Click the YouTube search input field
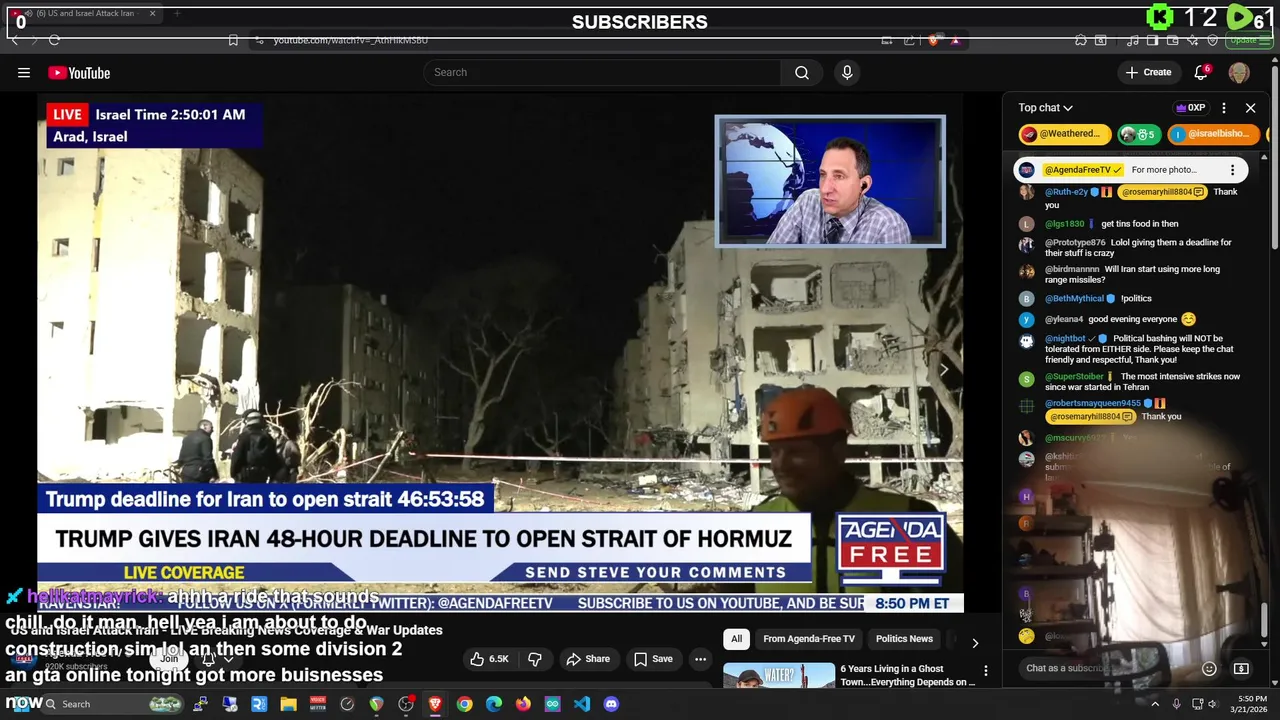Viewport: 1280px width, 720px height. pyautogui.click(x=602, y=72)
